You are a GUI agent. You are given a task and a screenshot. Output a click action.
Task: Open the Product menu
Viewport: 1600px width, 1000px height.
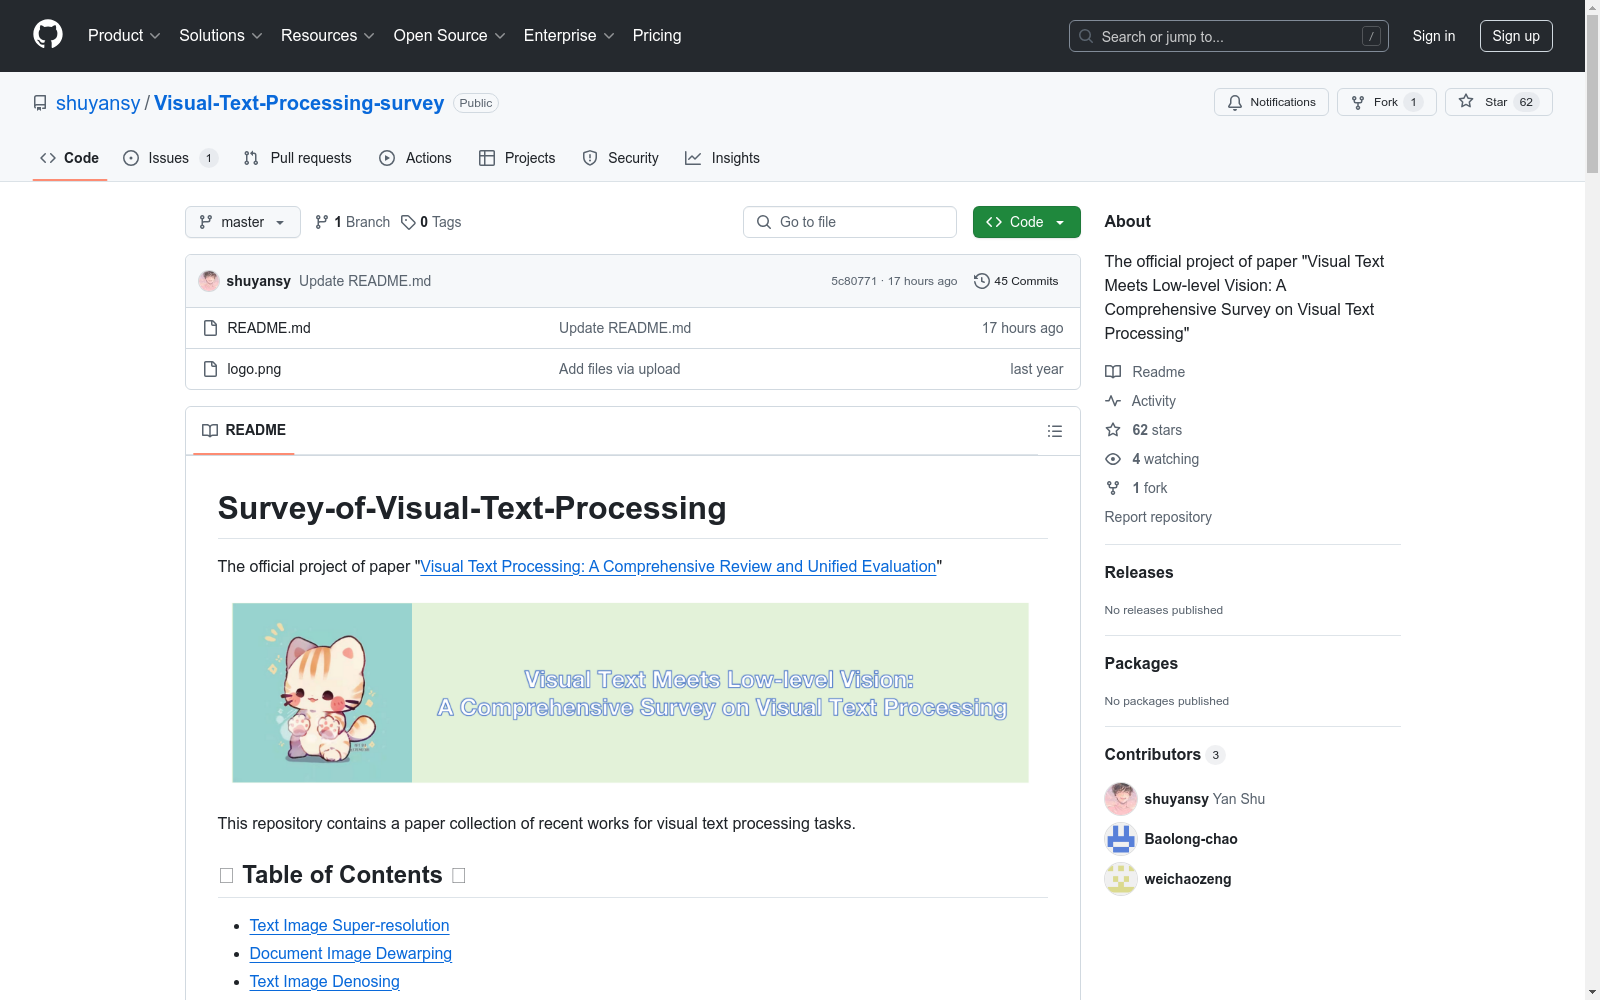pyautogui.click(x=124, y=36)
